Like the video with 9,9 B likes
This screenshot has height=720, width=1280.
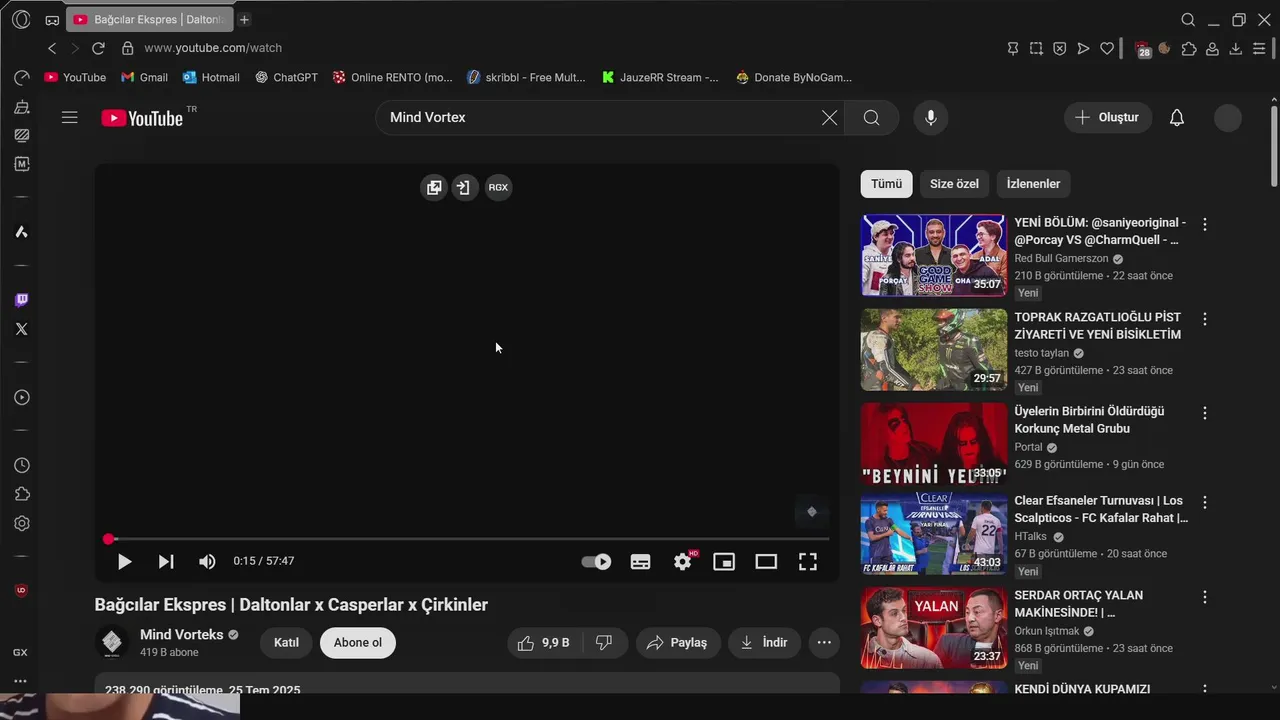[x=543, y=643]
